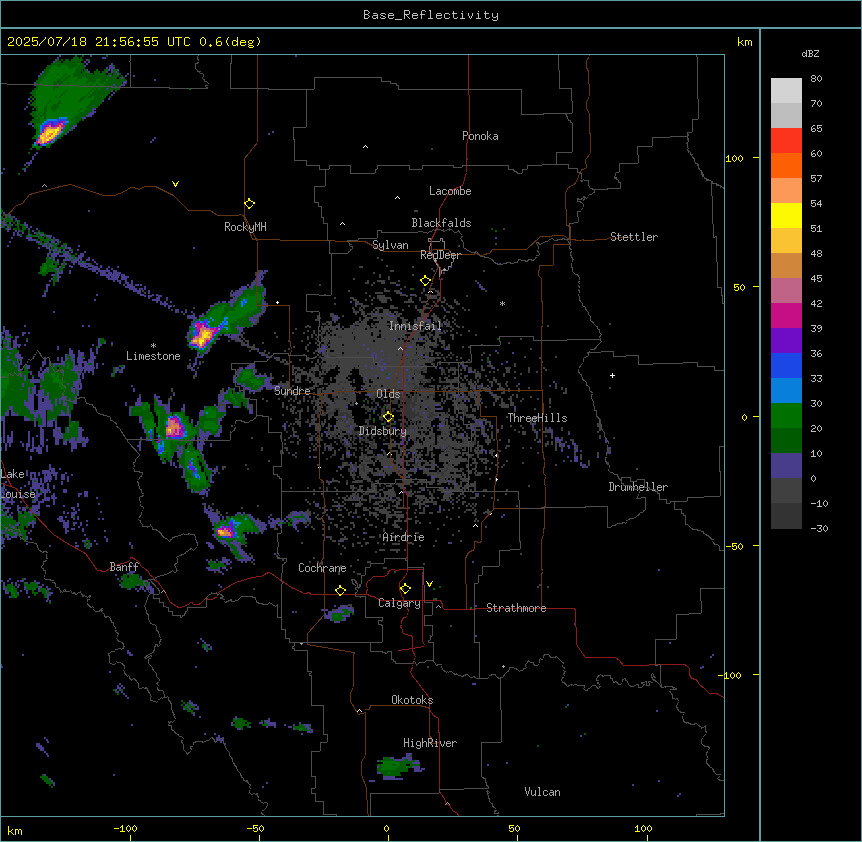862x842 pixels.
Task: Click the Vulcan city label
Action: tap(543, 792)
